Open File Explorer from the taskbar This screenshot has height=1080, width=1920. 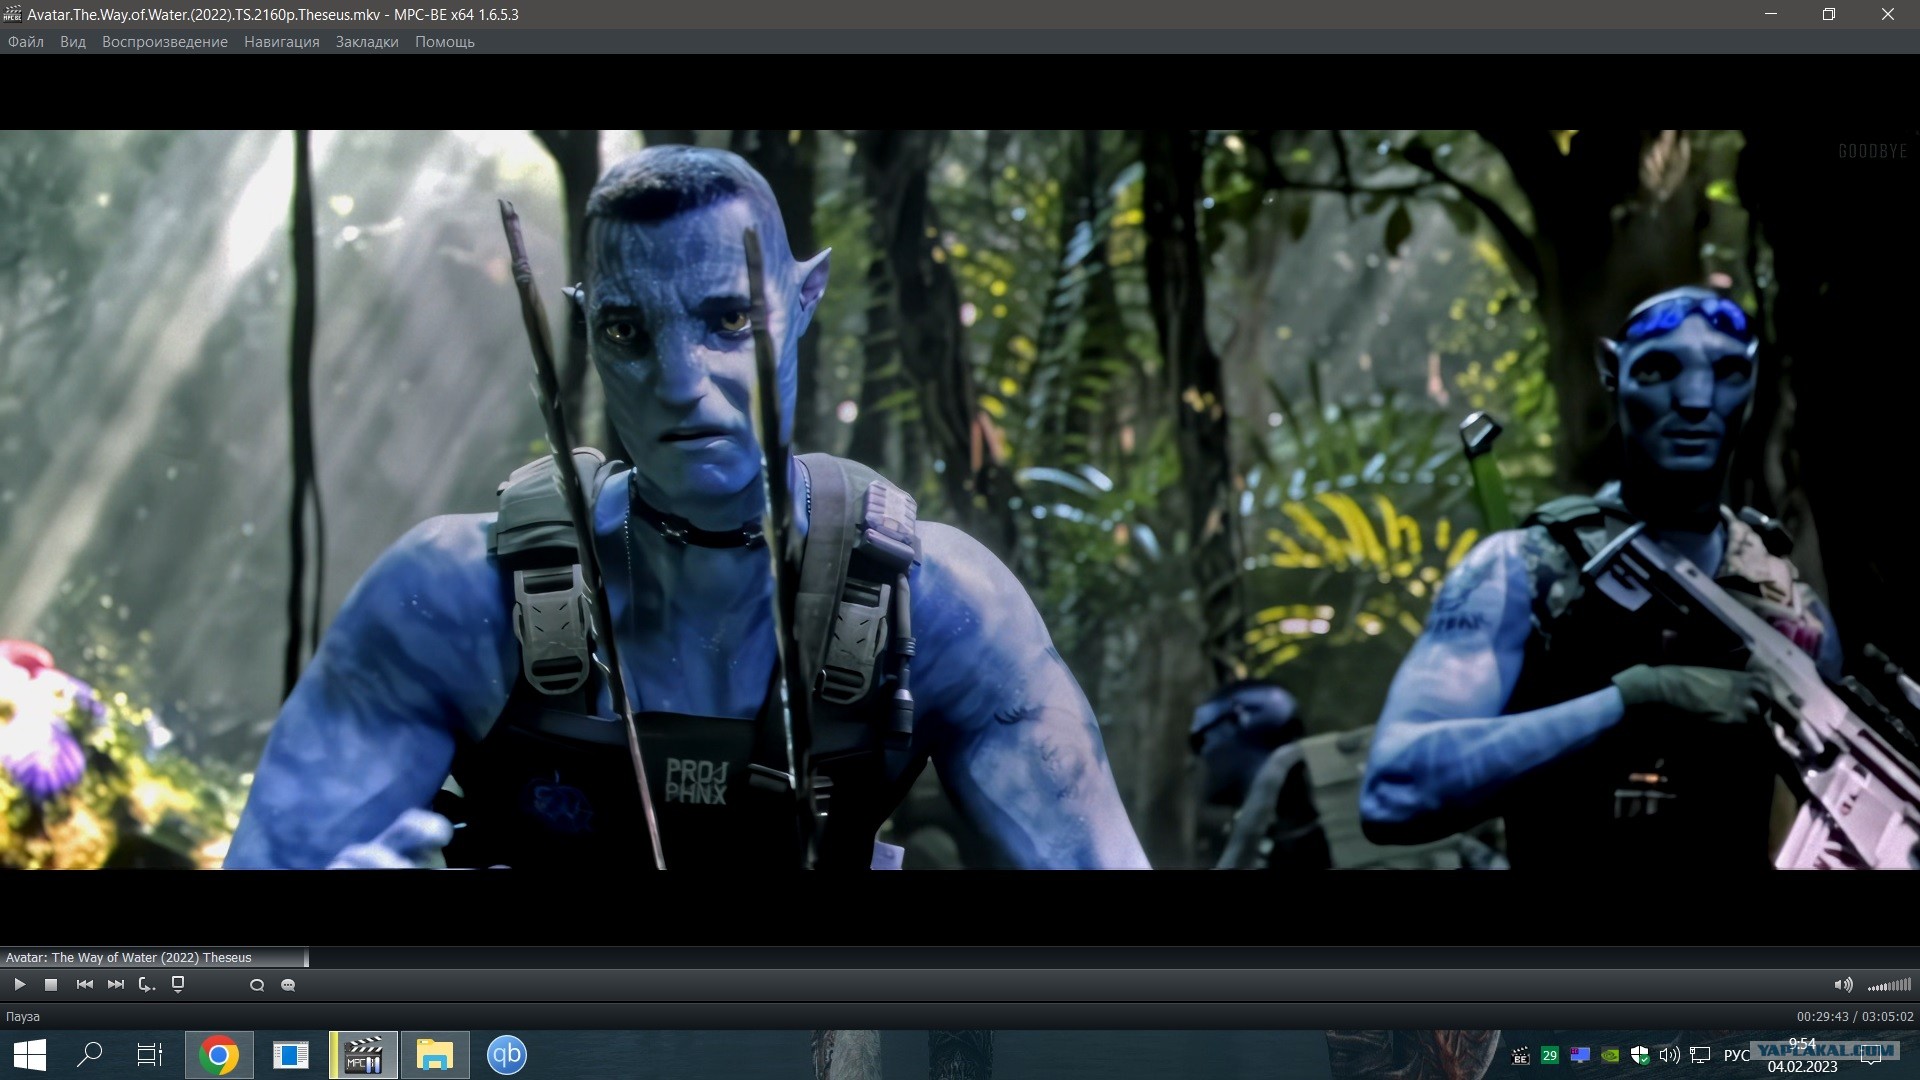435,1055
